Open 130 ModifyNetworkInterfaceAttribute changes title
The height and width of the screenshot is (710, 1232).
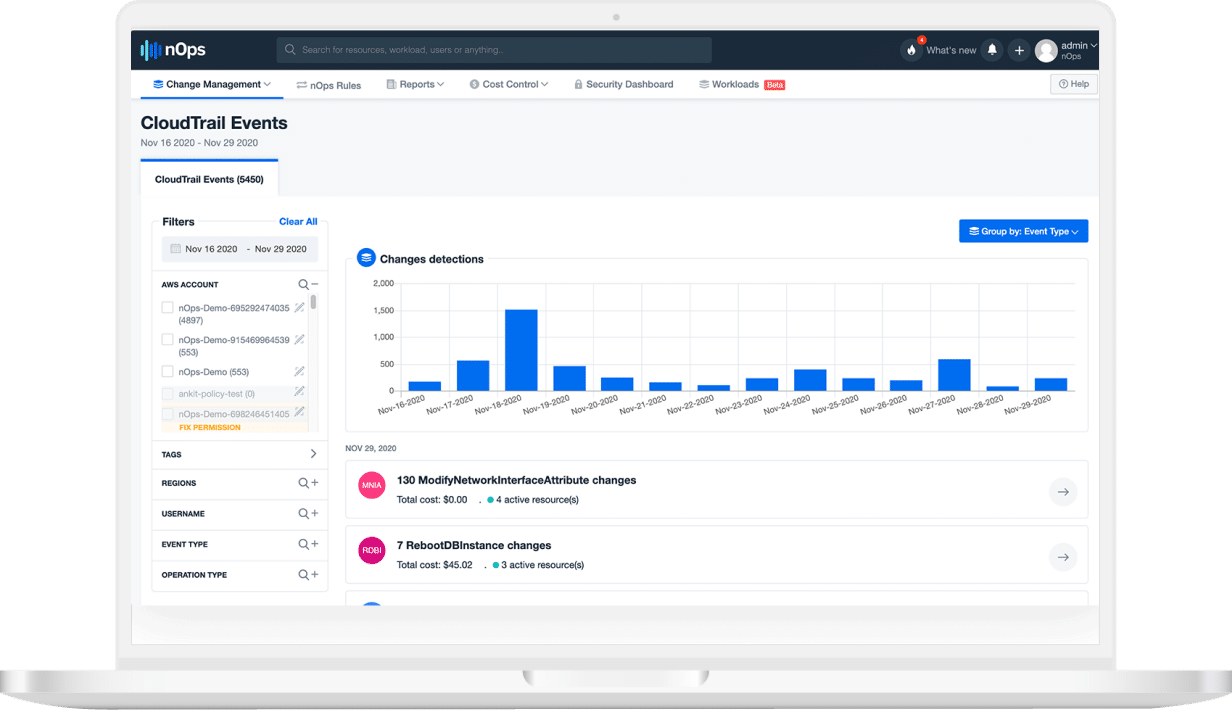tap(516, 480)
